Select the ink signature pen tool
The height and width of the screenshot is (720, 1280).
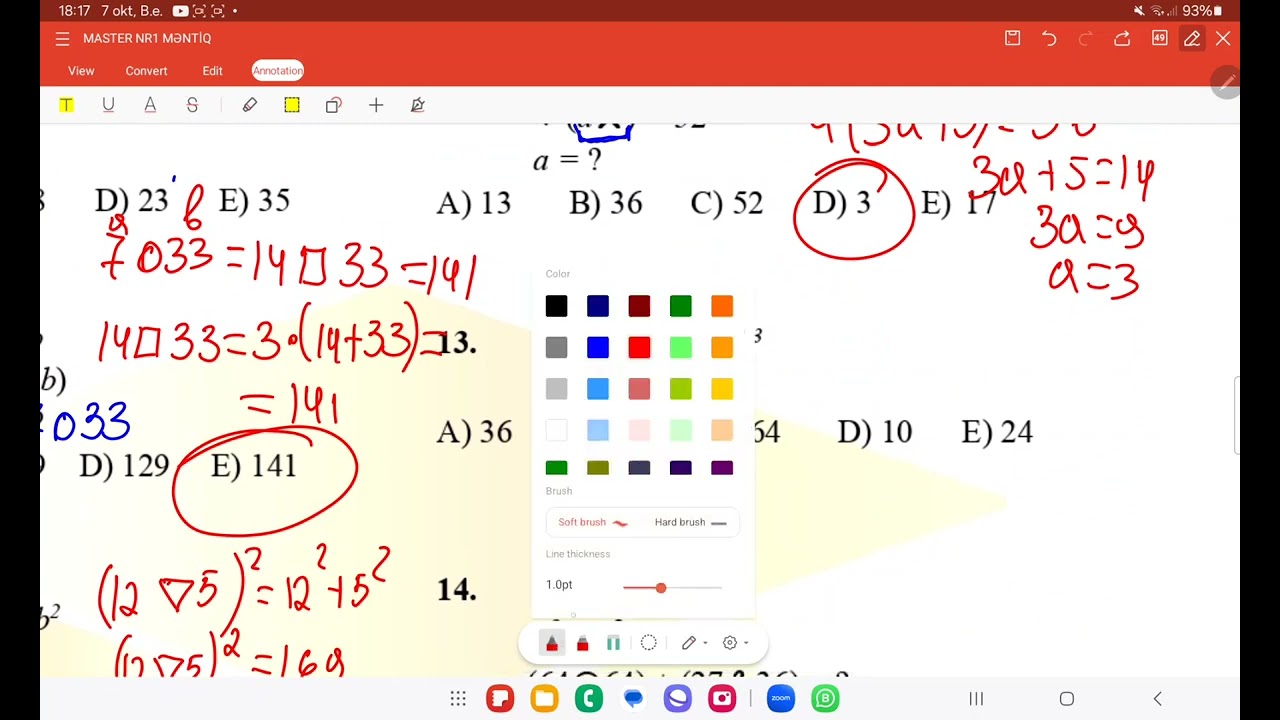[418, 105]
